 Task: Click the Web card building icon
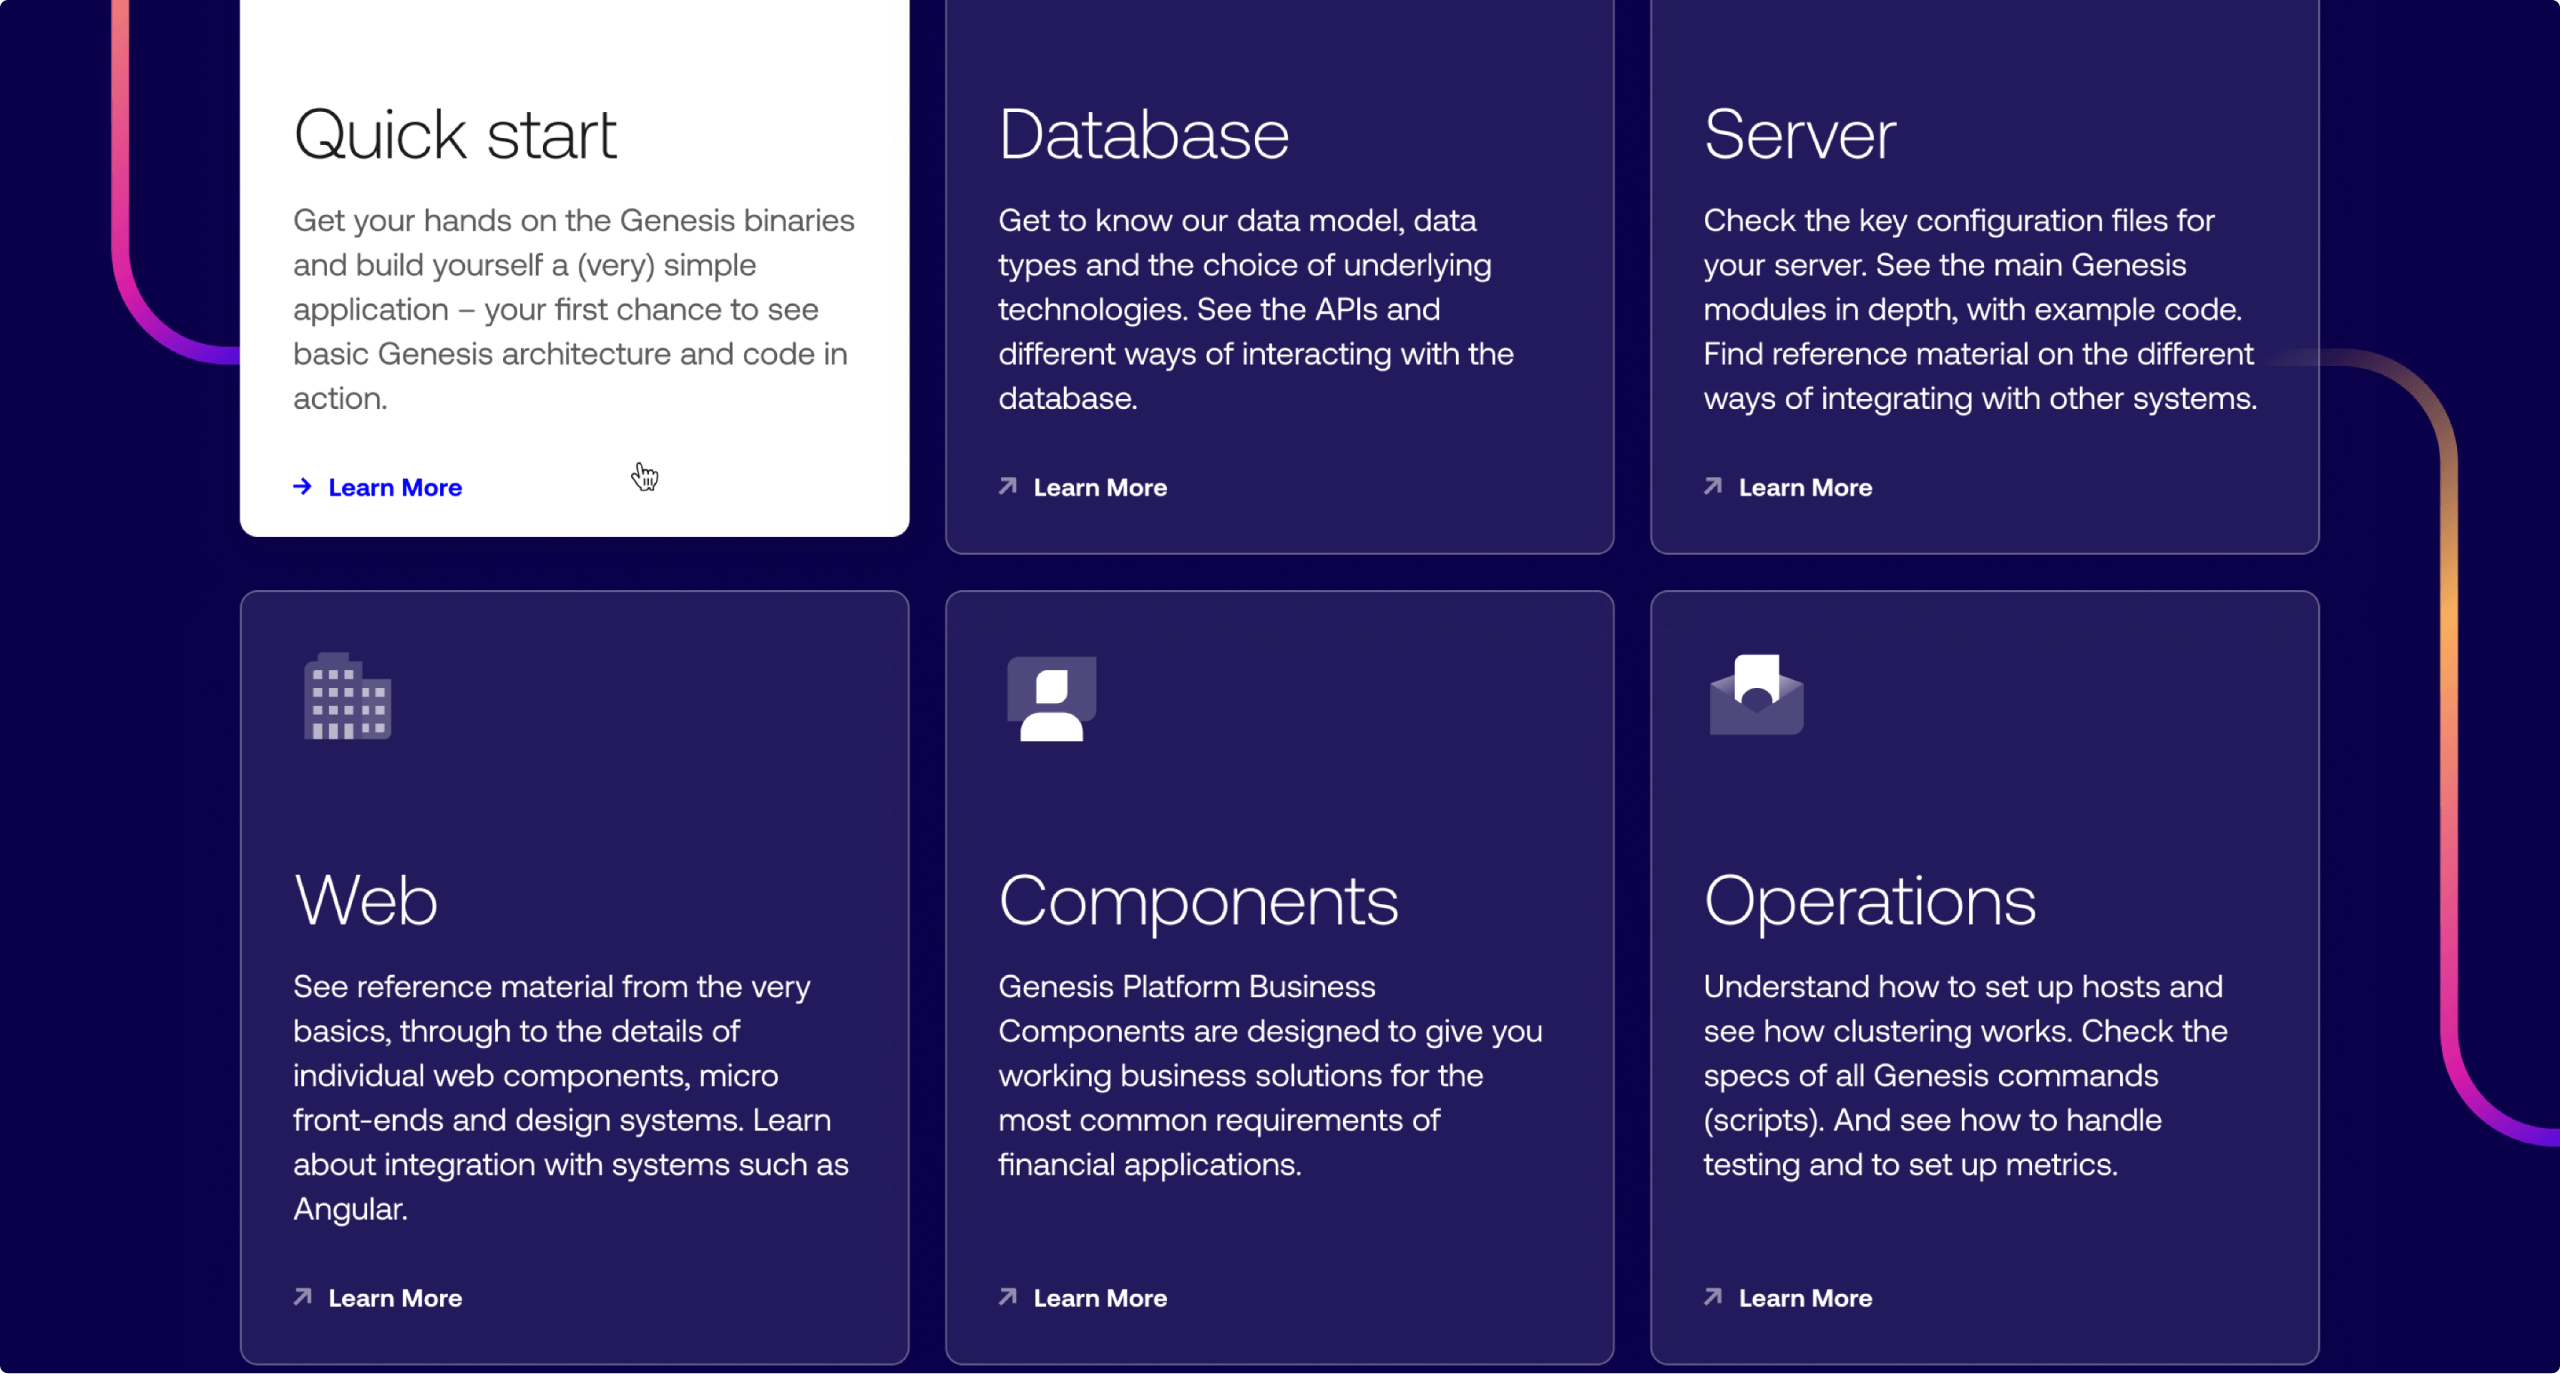347,697
